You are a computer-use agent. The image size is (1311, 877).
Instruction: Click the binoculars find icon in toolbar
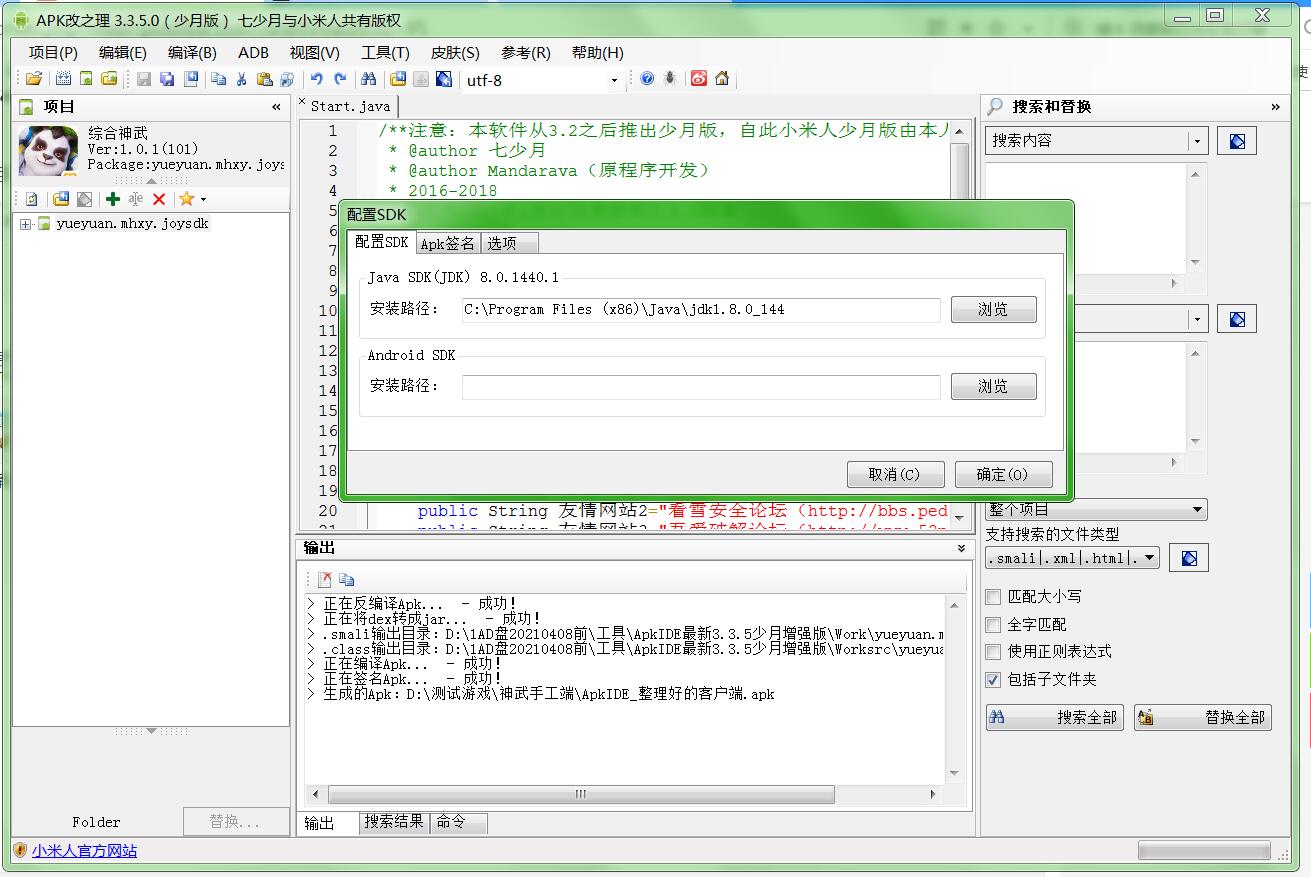pyautogui.click(x=368, y=79)
